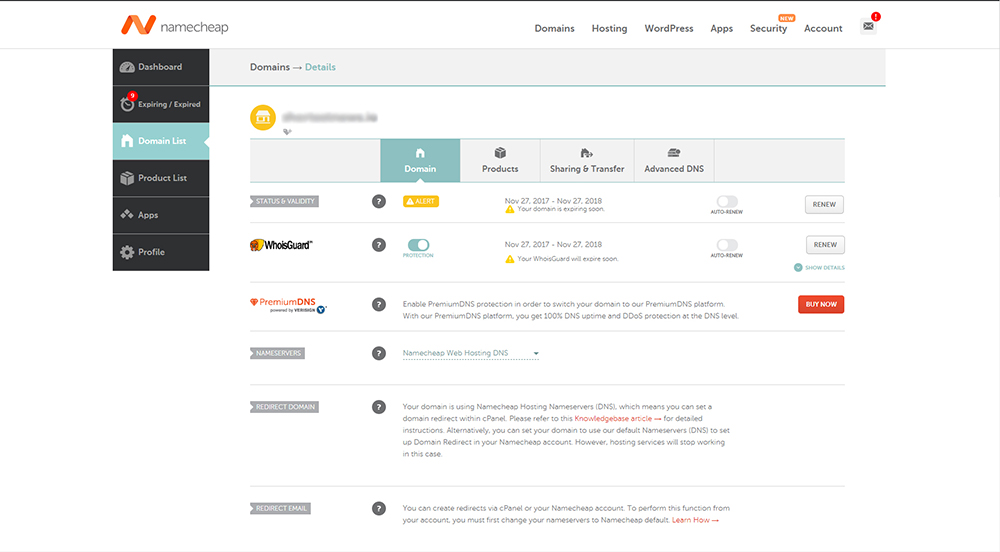Switch to the Domain tab
The width and height of the screenshot is (1000, 552).
point(420,161)
